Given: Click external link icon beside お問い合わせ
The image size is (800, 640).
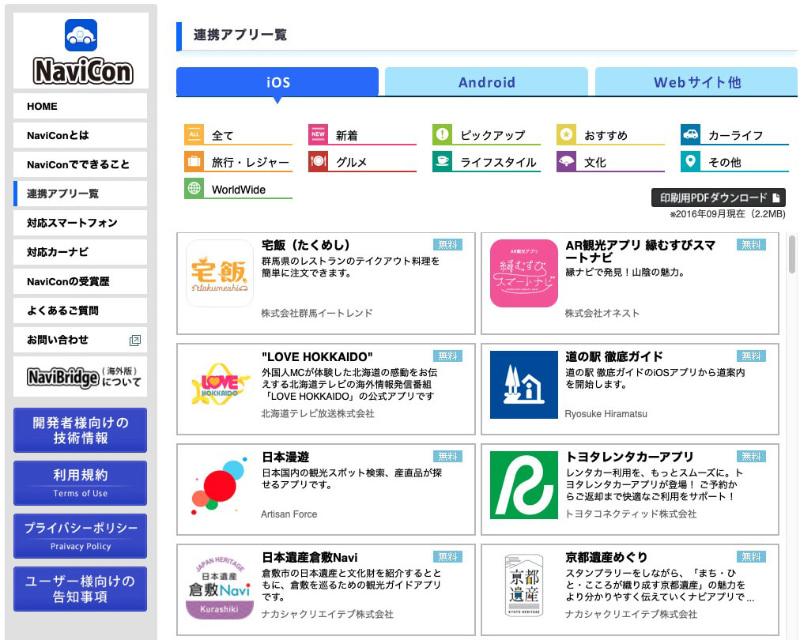Looking at the screenshot, I should (135, 340).
